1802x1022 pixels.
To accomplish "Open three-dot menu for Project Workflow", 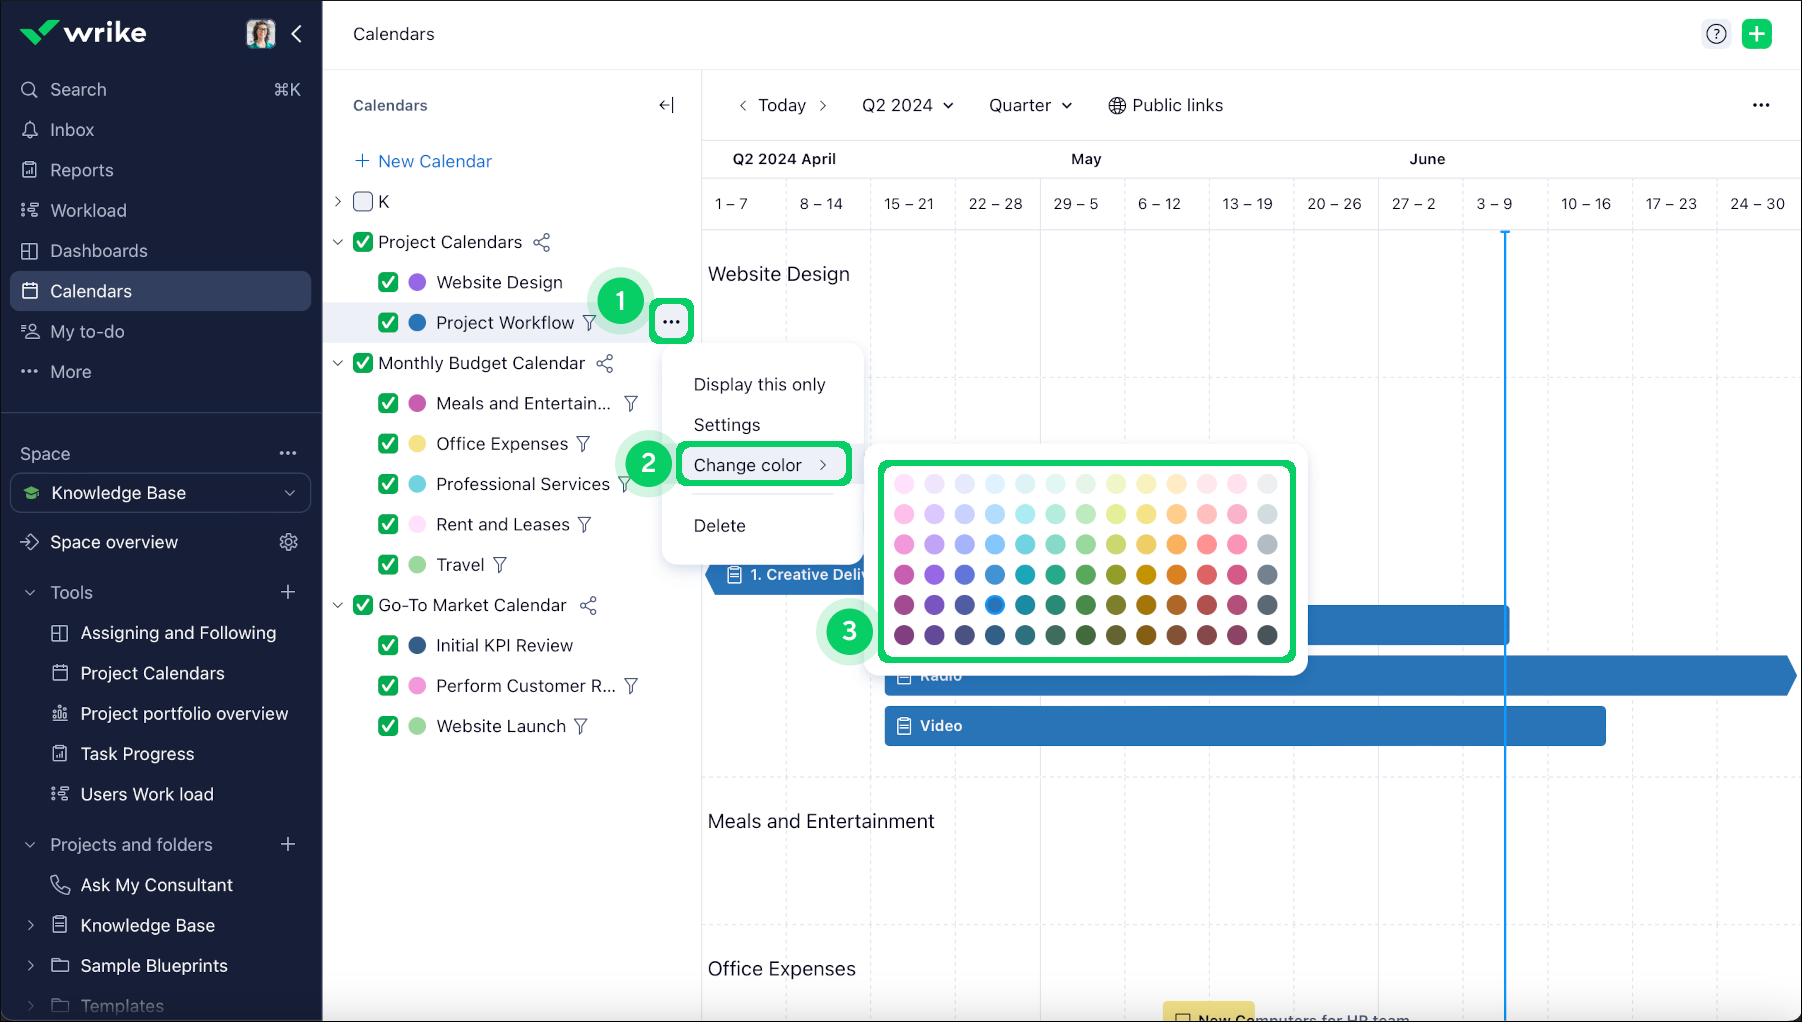I will 671,322.
